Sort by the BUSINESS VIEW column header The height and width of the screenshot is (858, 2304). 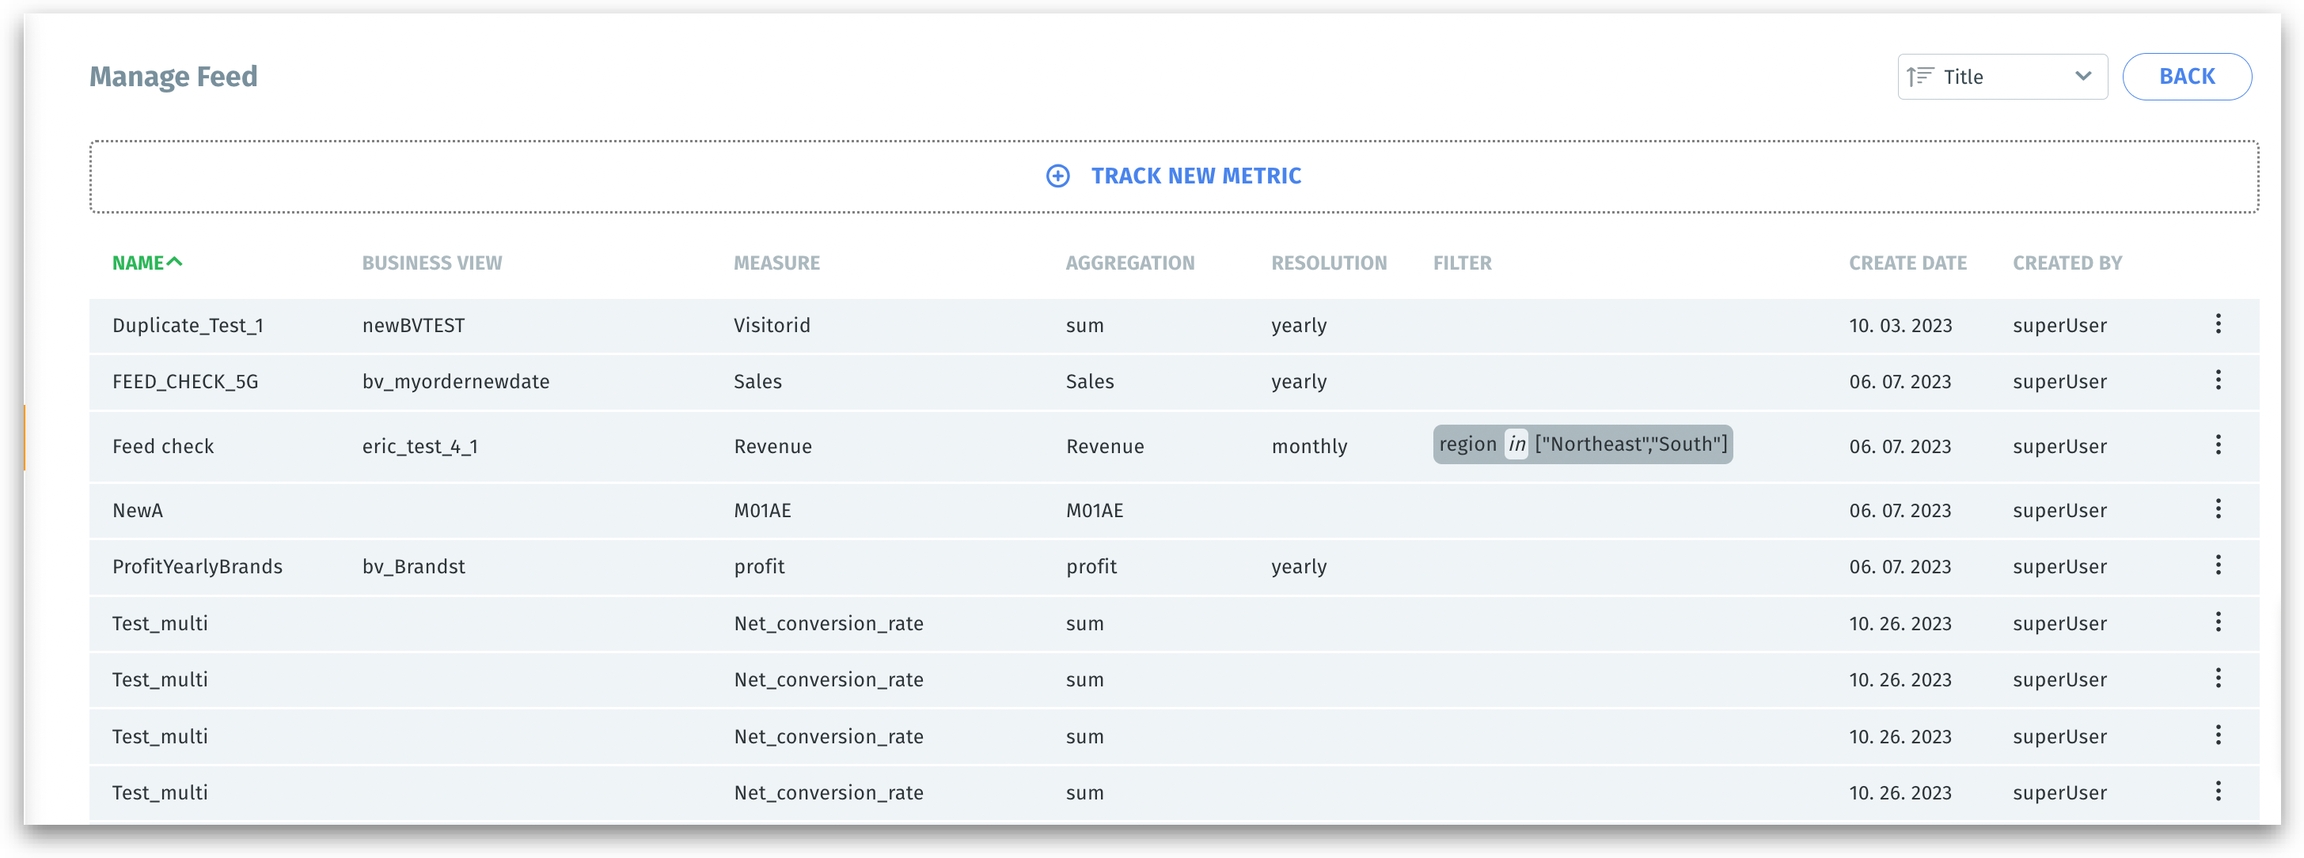(x=432, y=263)
